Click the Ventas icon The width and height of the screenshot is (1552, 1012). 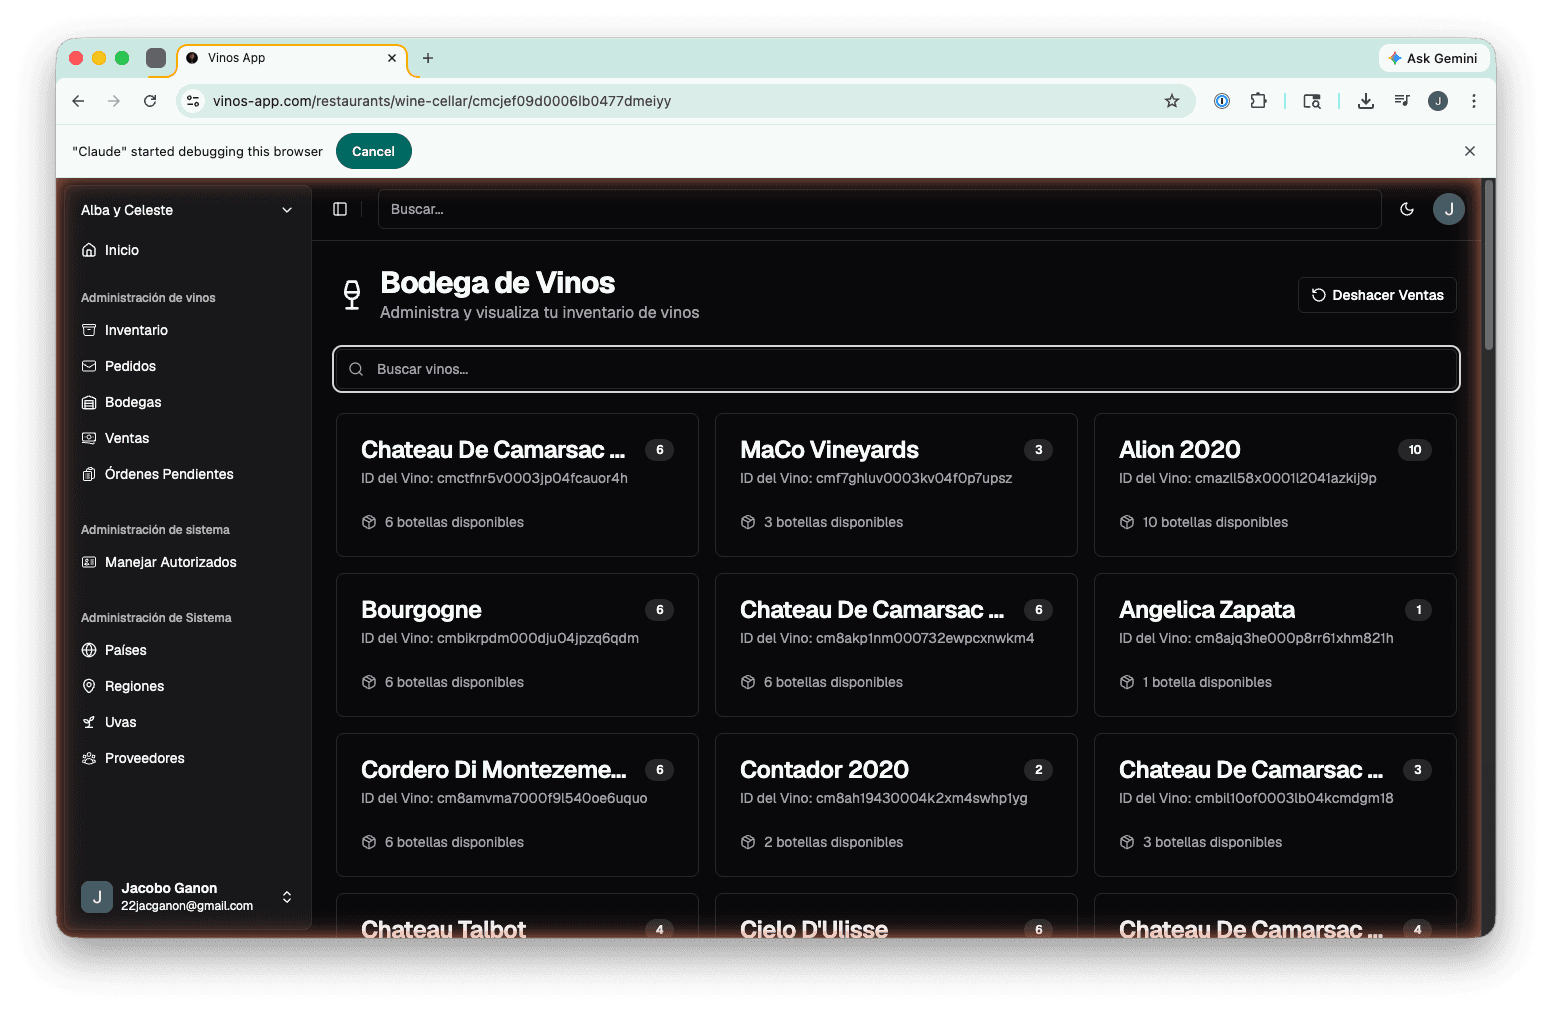90,438
